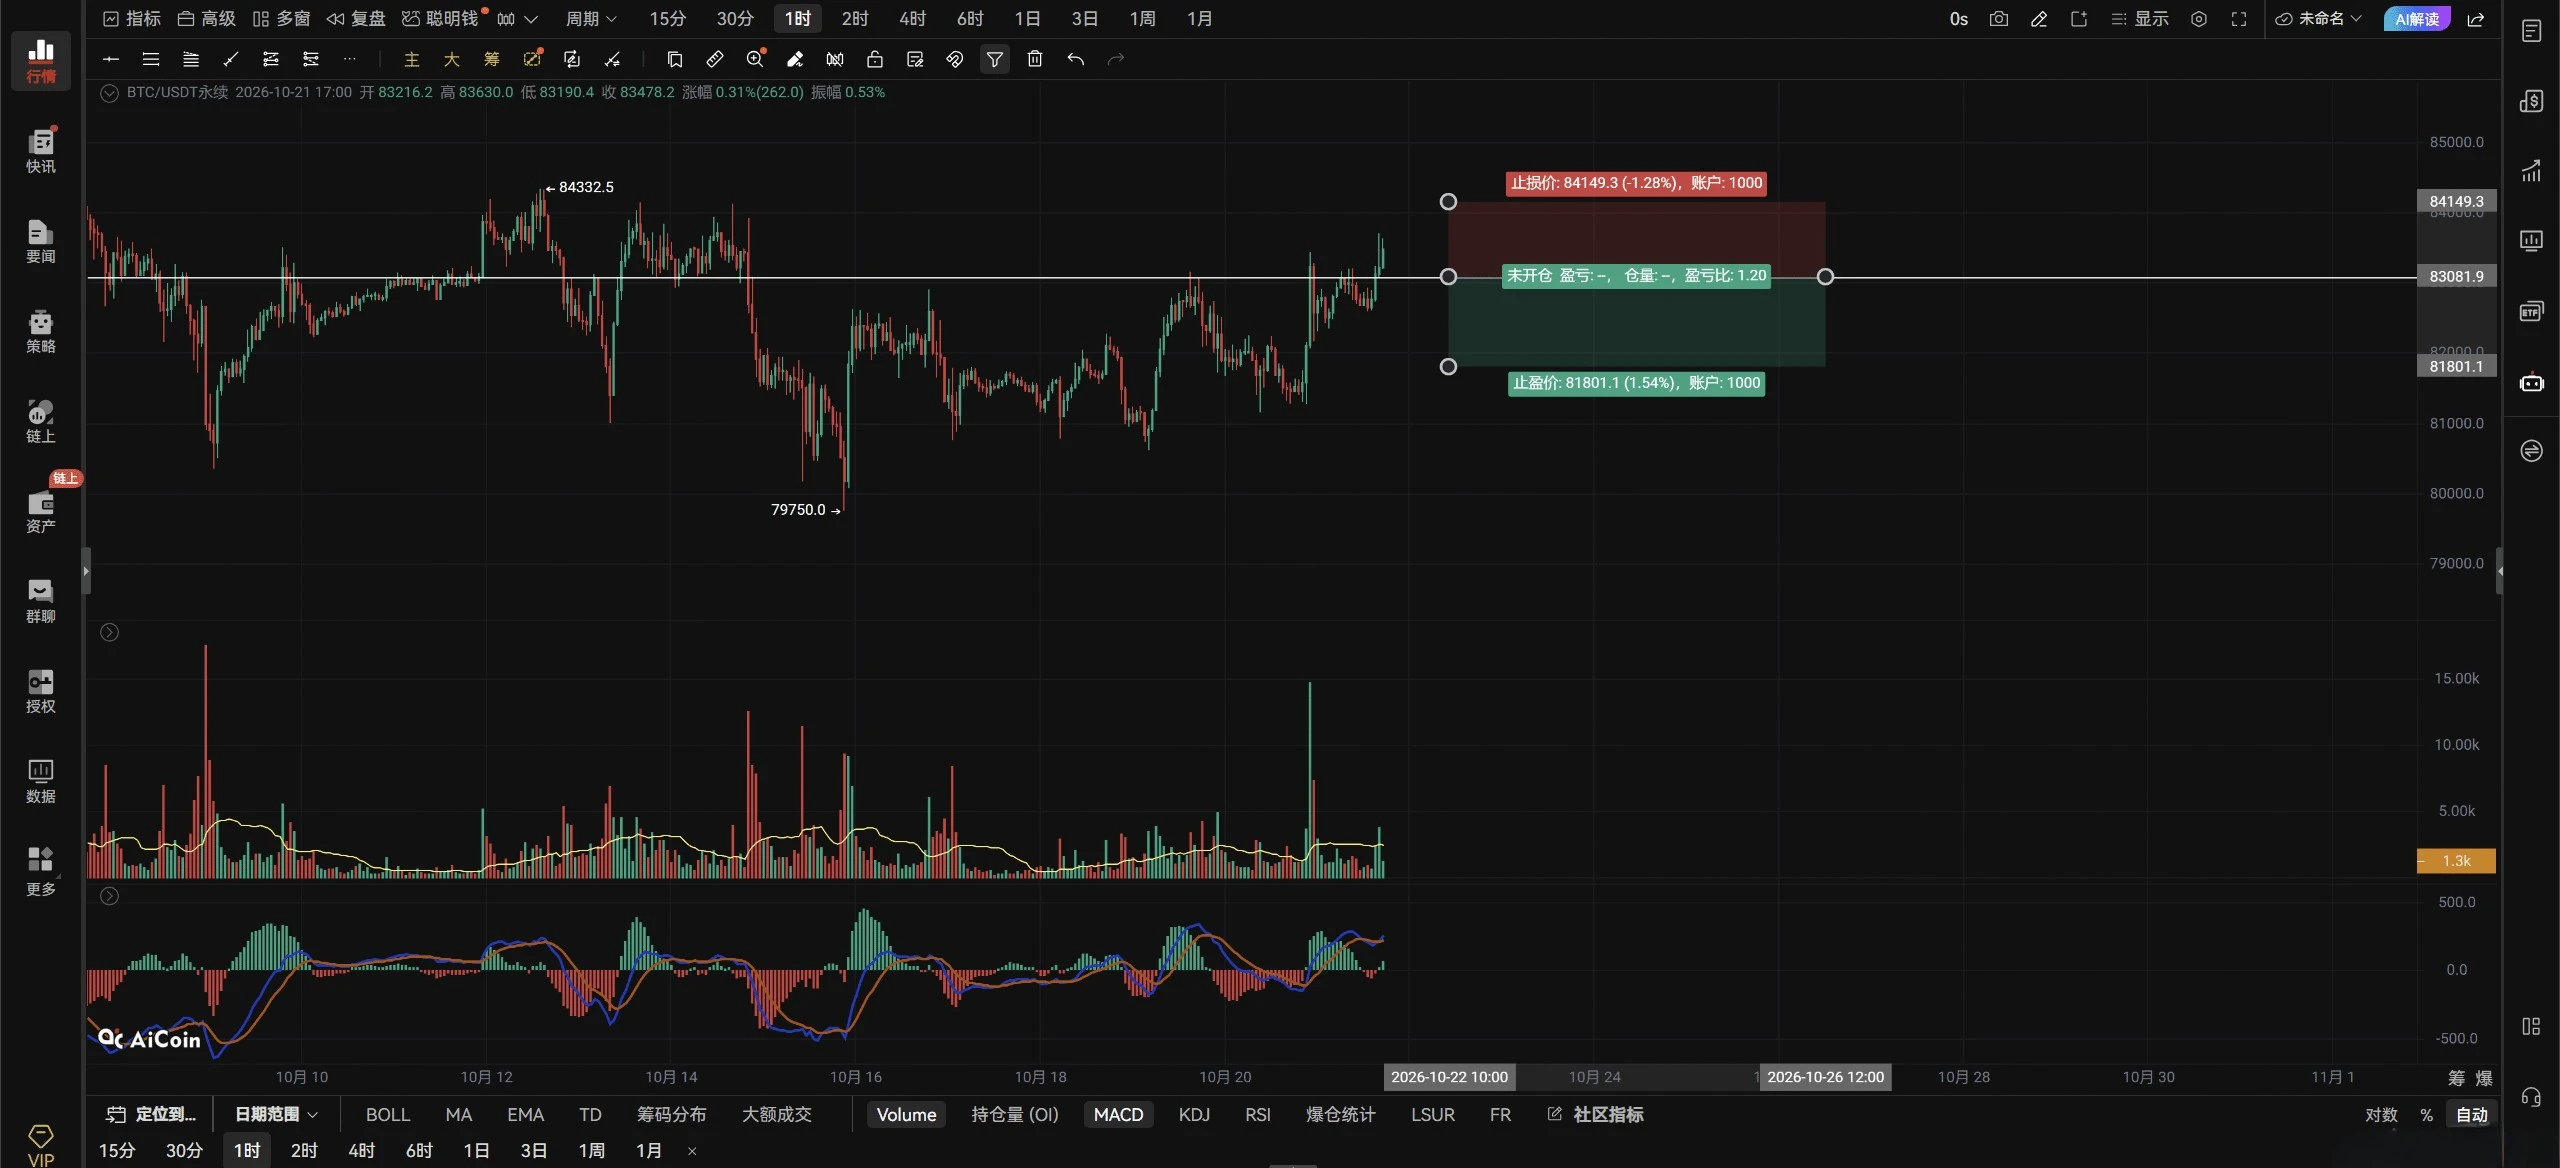Open 群聊 group chat in sidebar
The width and height of the screenshot is (2560, 1168).
pos(41,601)
